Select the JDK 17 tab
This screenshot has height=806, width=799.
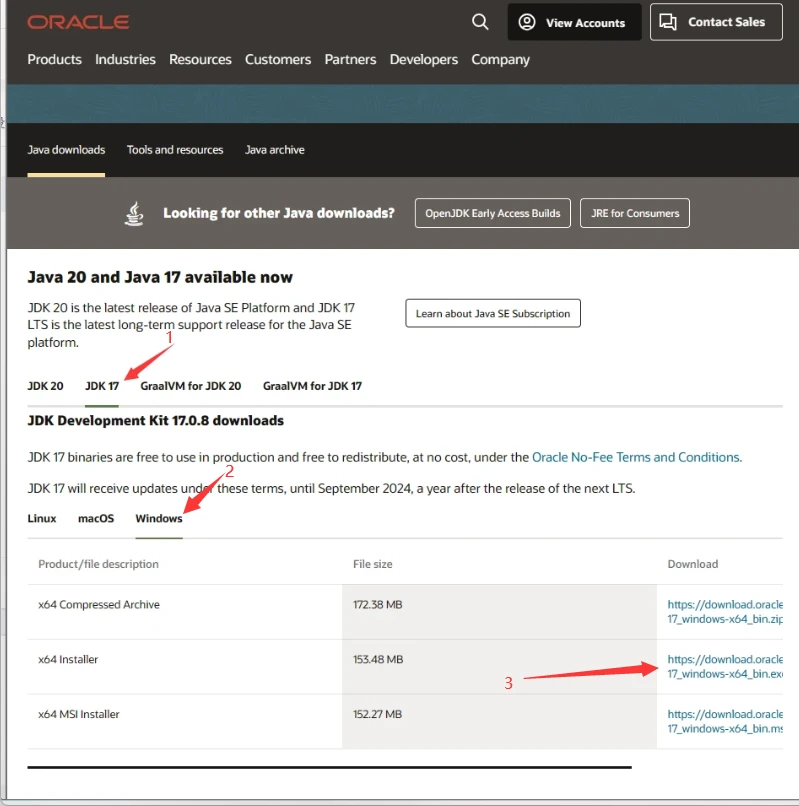pyautogui.click(x=102, y=386)
